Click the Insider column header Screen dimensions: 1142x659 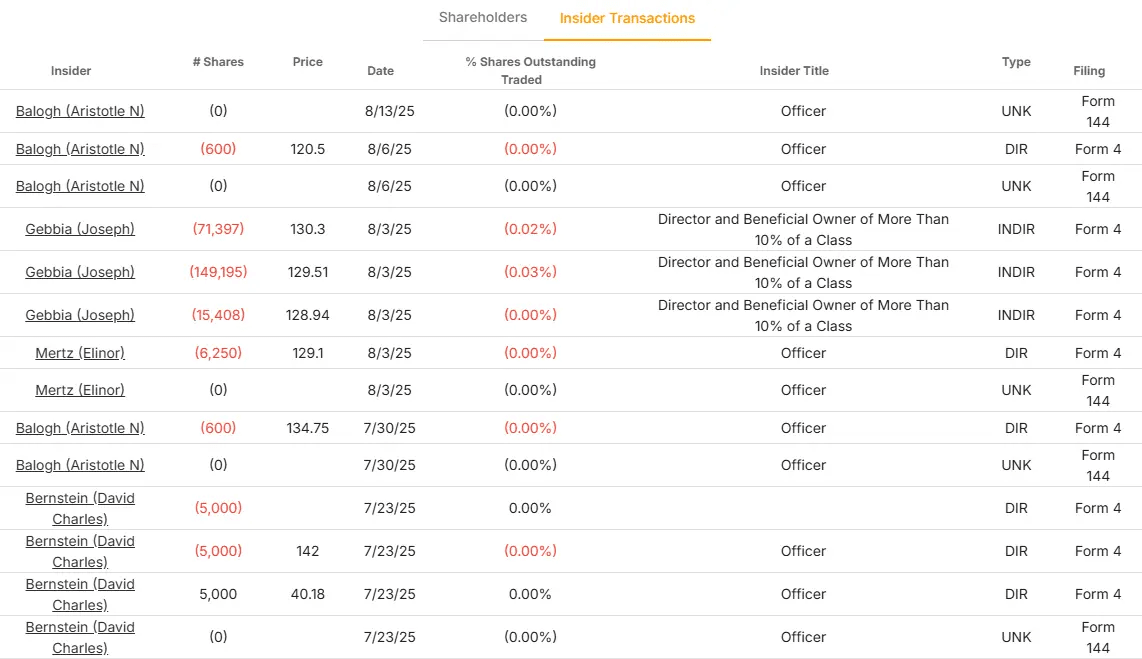point(71,71)
